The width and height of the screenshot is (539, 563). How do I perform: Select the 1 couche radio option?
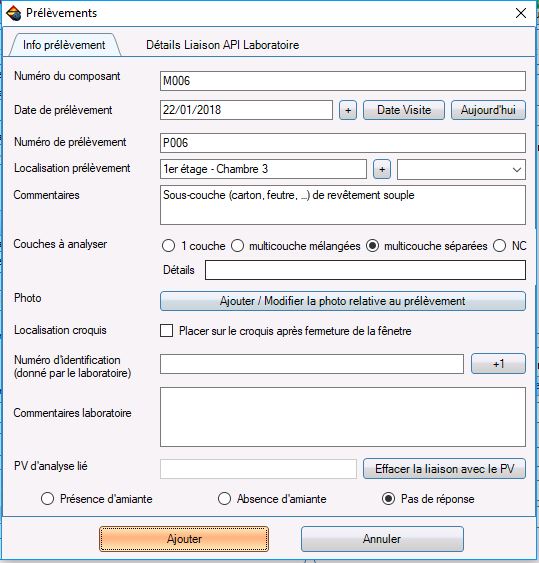168,246
